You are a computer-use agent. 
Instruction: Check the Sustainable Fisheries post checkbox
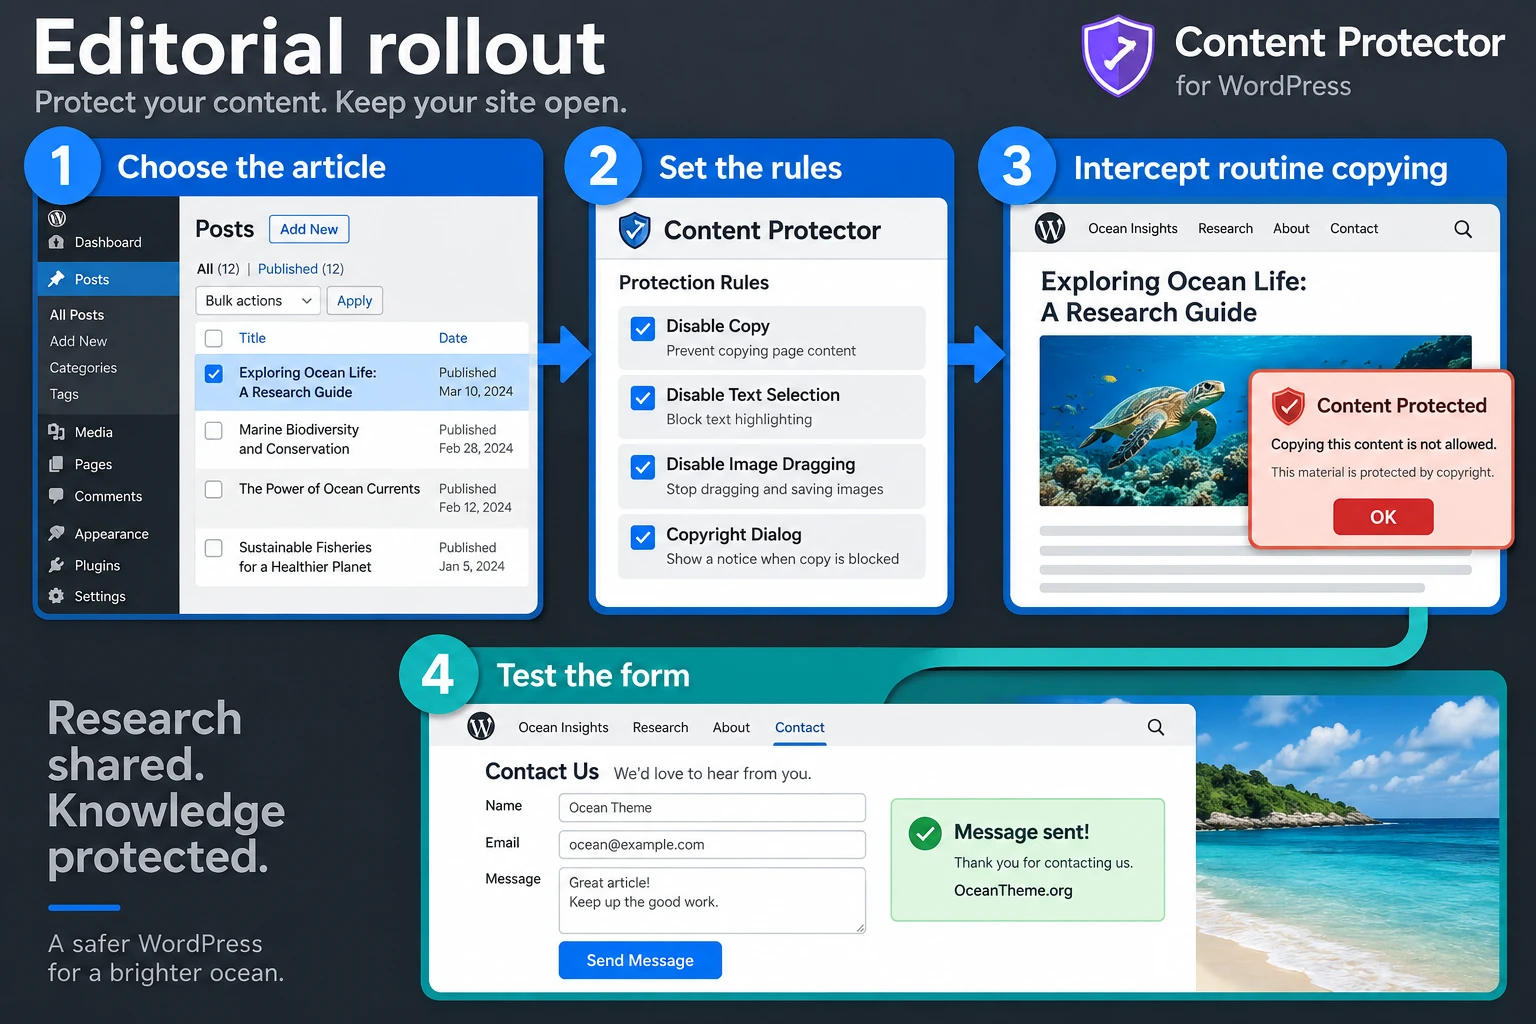click(214, 548)
